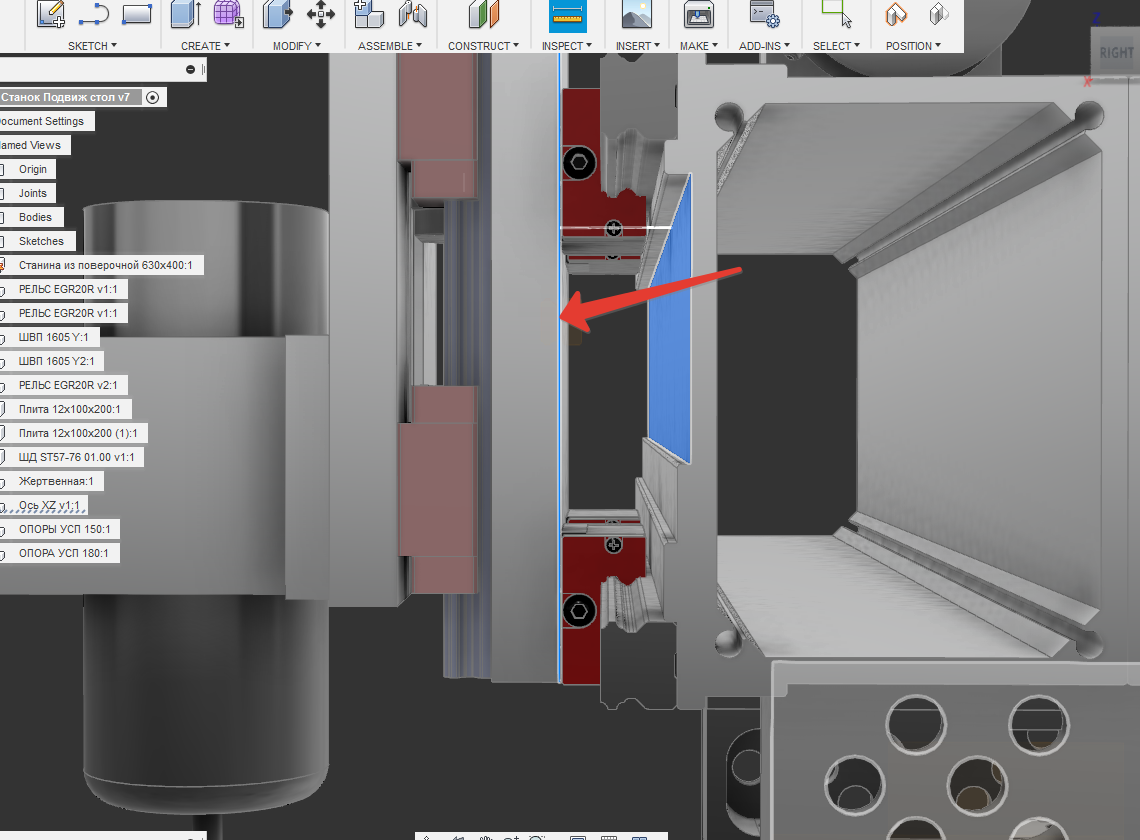Click the Bodies folder row
The height and width of the screenshot is (840, 1140).
[35, 217]
